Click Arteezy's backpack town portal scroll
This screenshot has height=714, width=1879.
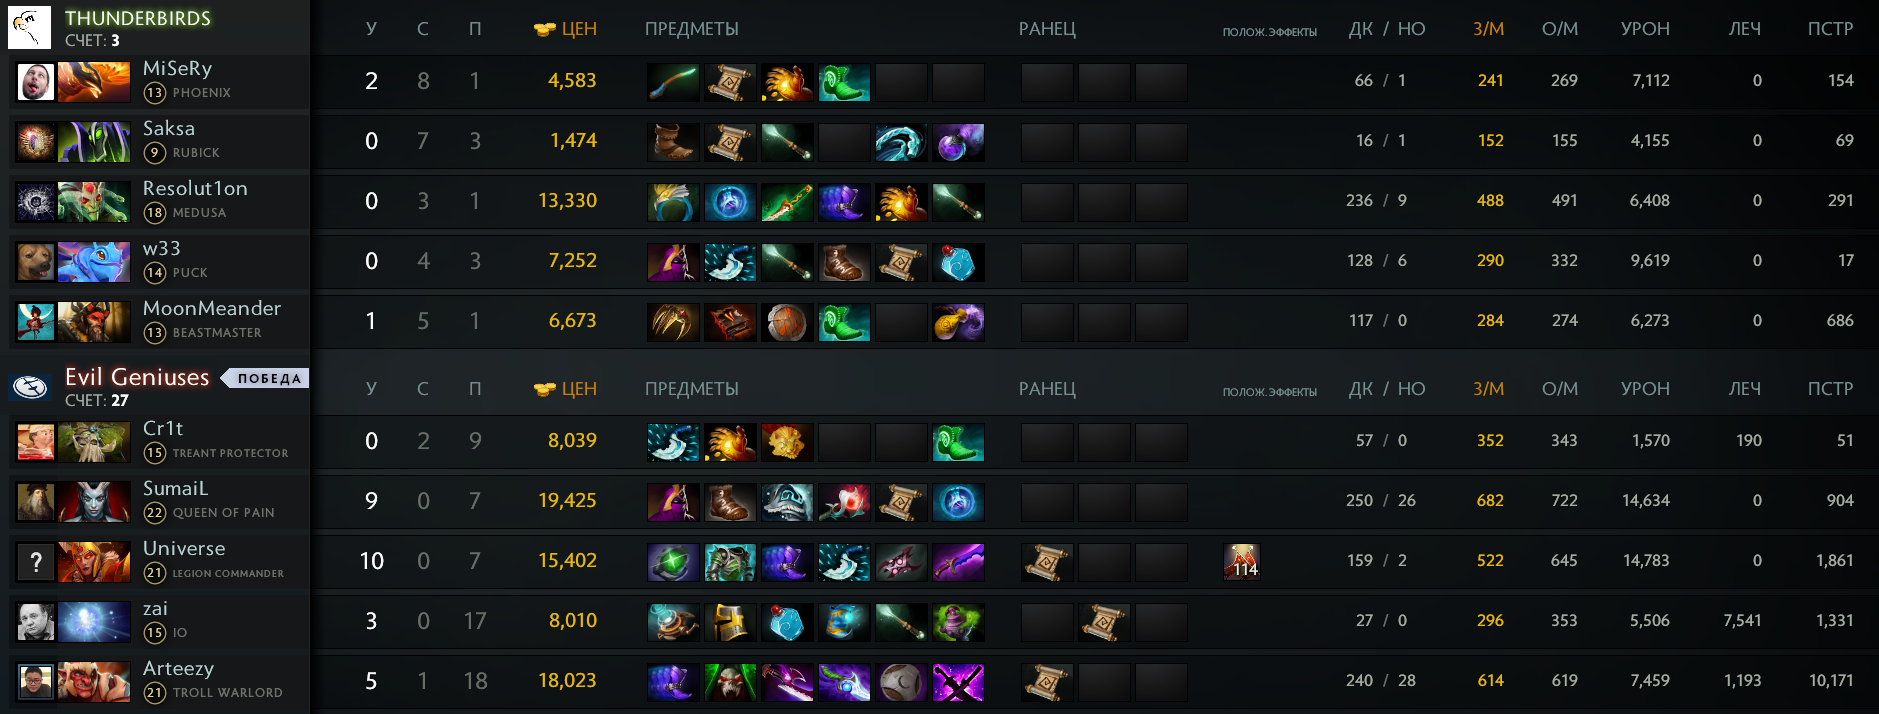(1047, 682)
